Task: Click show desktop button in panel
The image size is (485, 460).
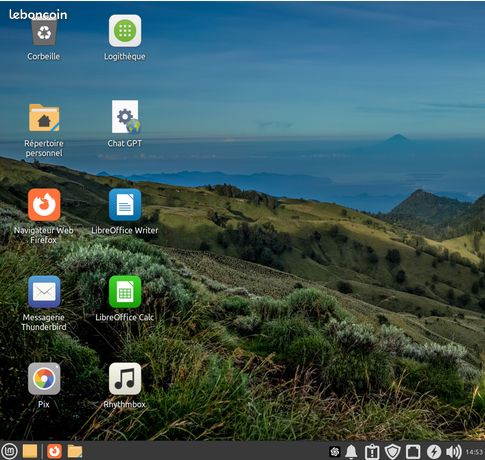Action: (x=30, y=451)
